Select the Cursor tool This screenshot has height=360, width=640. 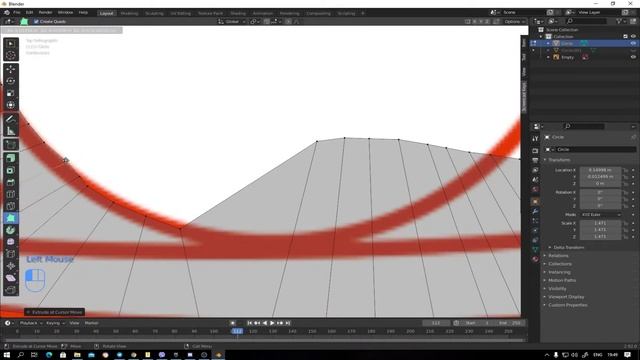pos(11,55)
